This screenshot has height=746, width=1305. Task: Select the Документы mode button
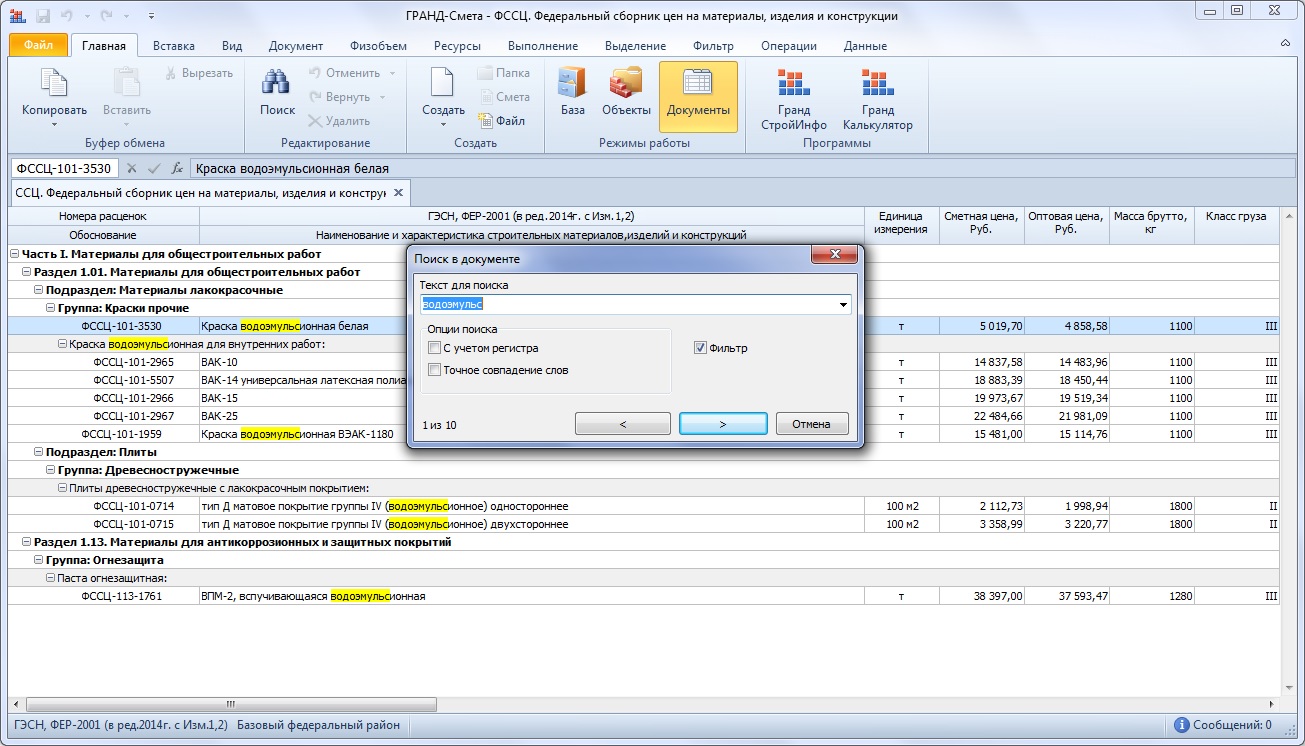[x=698, y=96]
